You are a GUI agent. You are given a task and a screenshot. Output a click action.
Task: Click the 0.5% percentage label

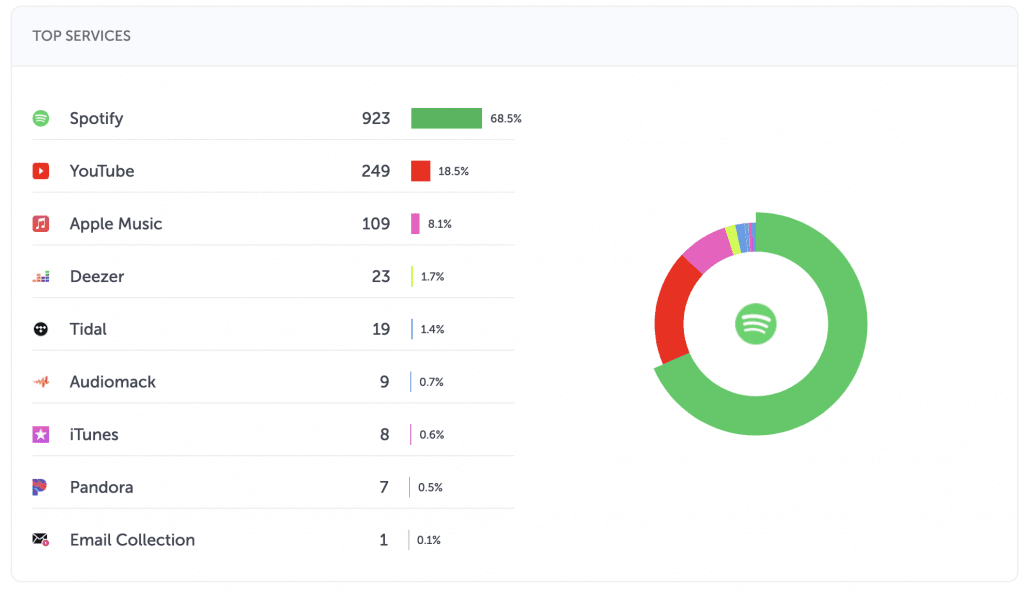coord(430,487)
